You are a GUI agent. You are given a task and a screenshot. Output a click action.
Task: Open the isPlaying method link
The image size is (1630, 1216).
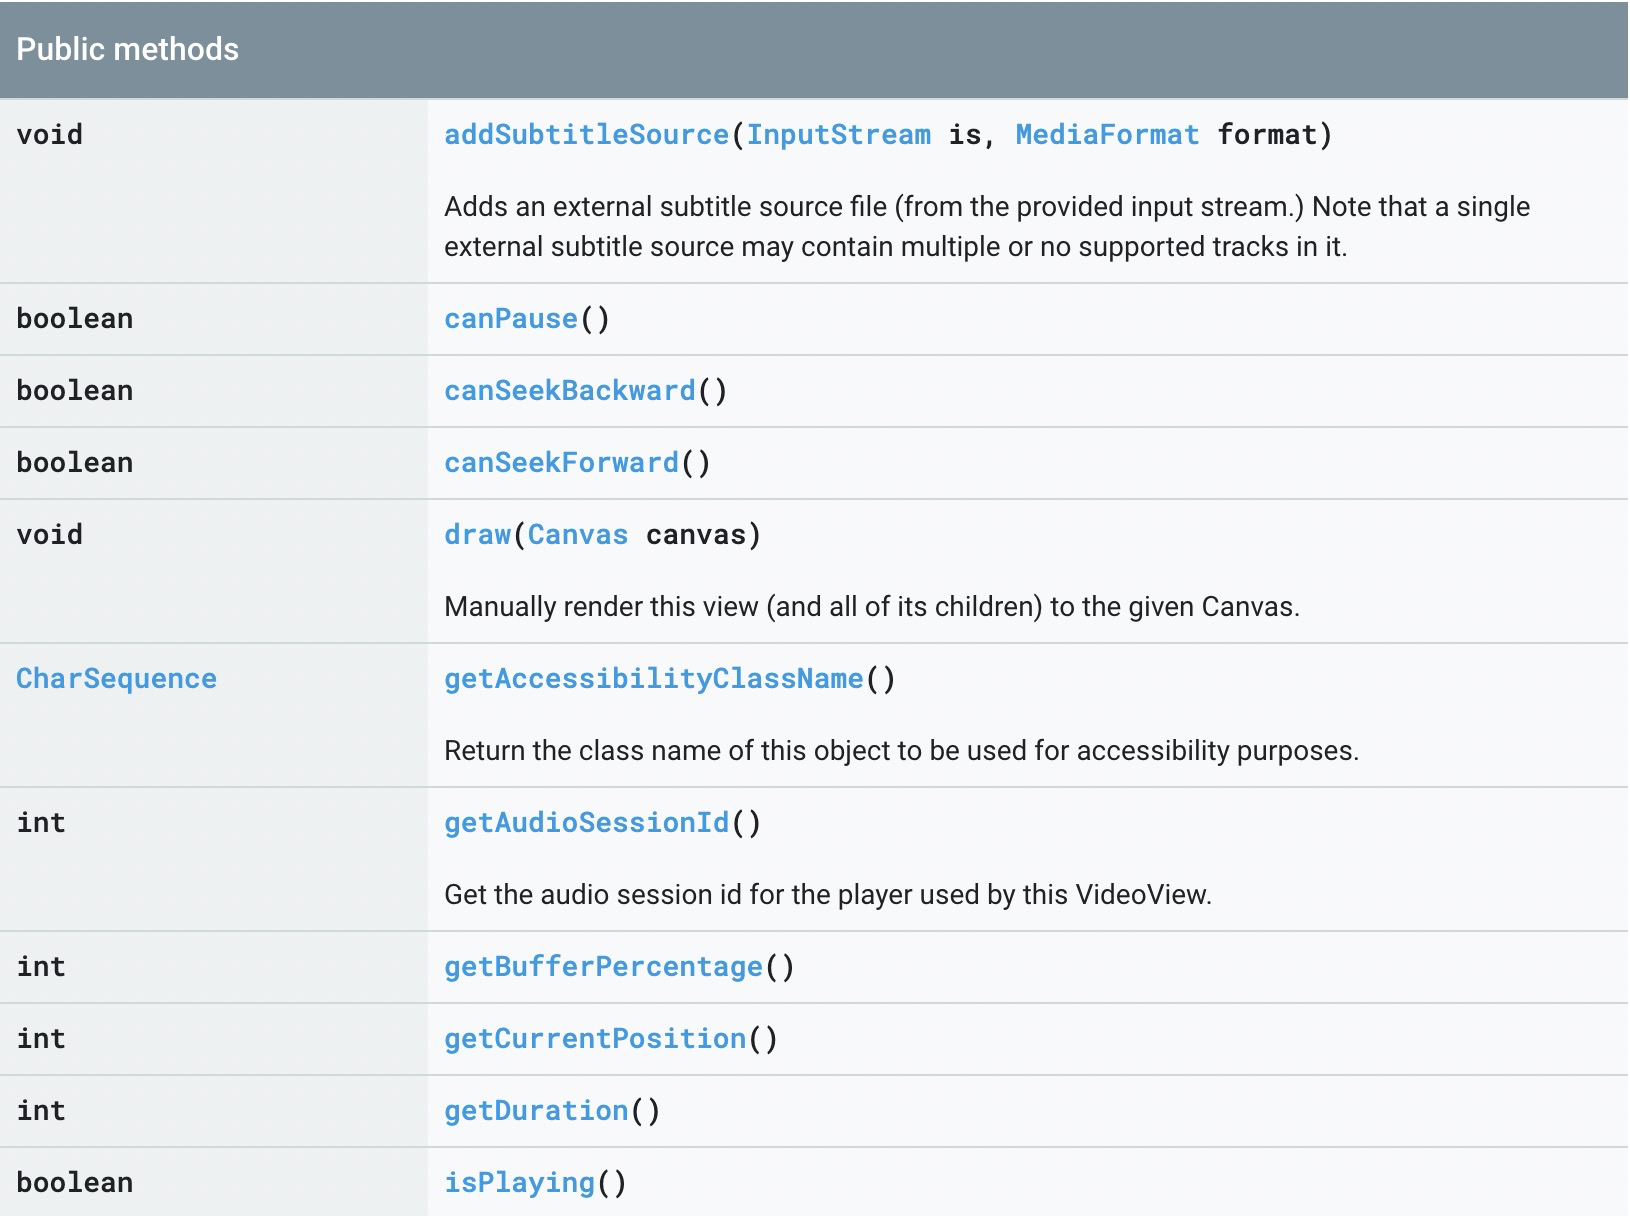519,1183
